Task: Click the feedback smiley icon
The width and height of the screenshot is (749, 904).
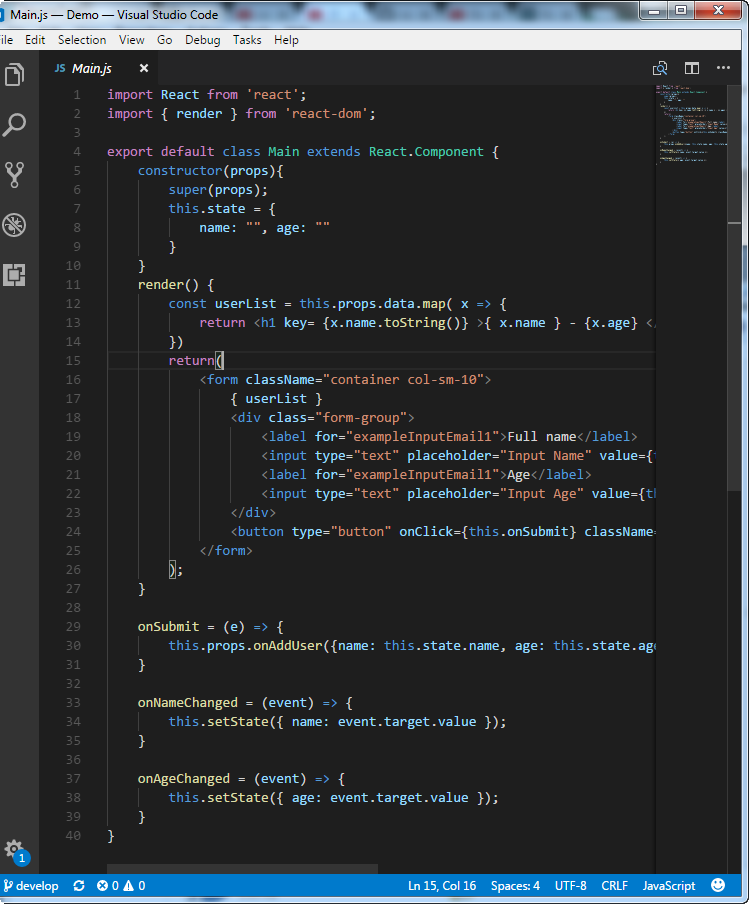Action: tap(718, 885)
